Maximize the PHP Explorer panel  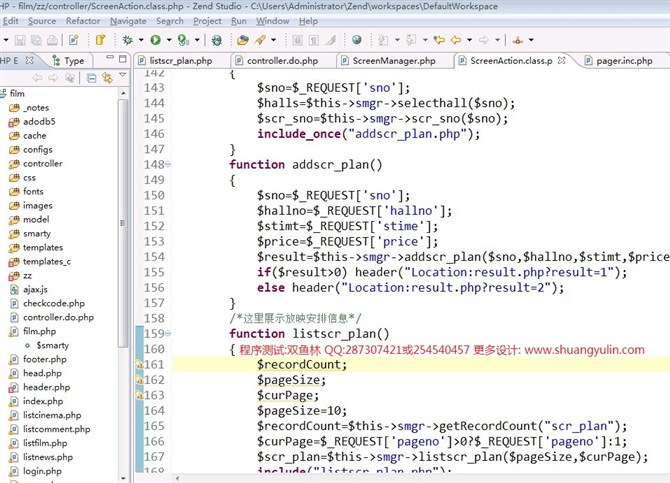coord(123,59)
